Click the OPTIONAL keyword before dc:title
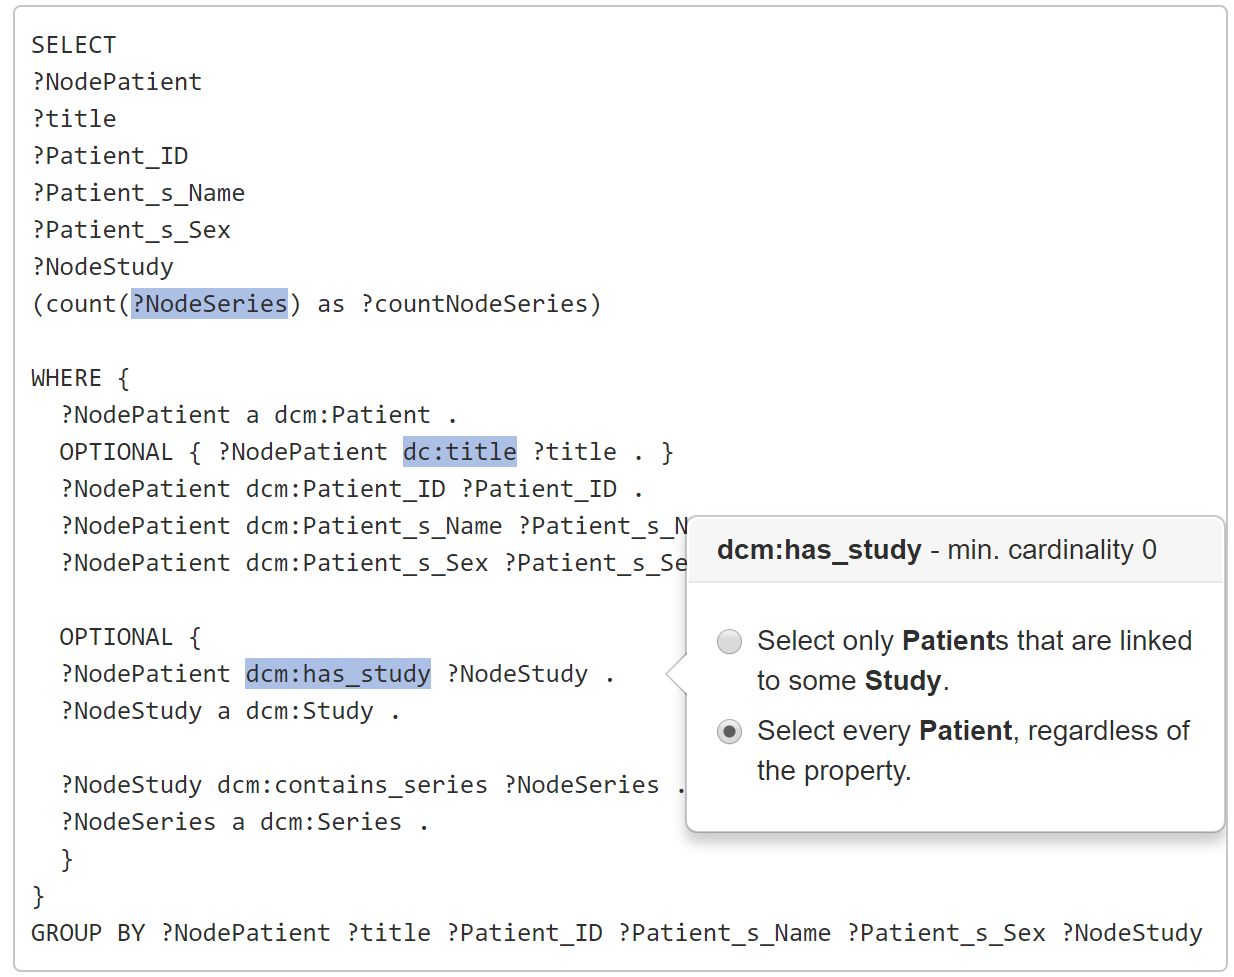 click(116, 452)
